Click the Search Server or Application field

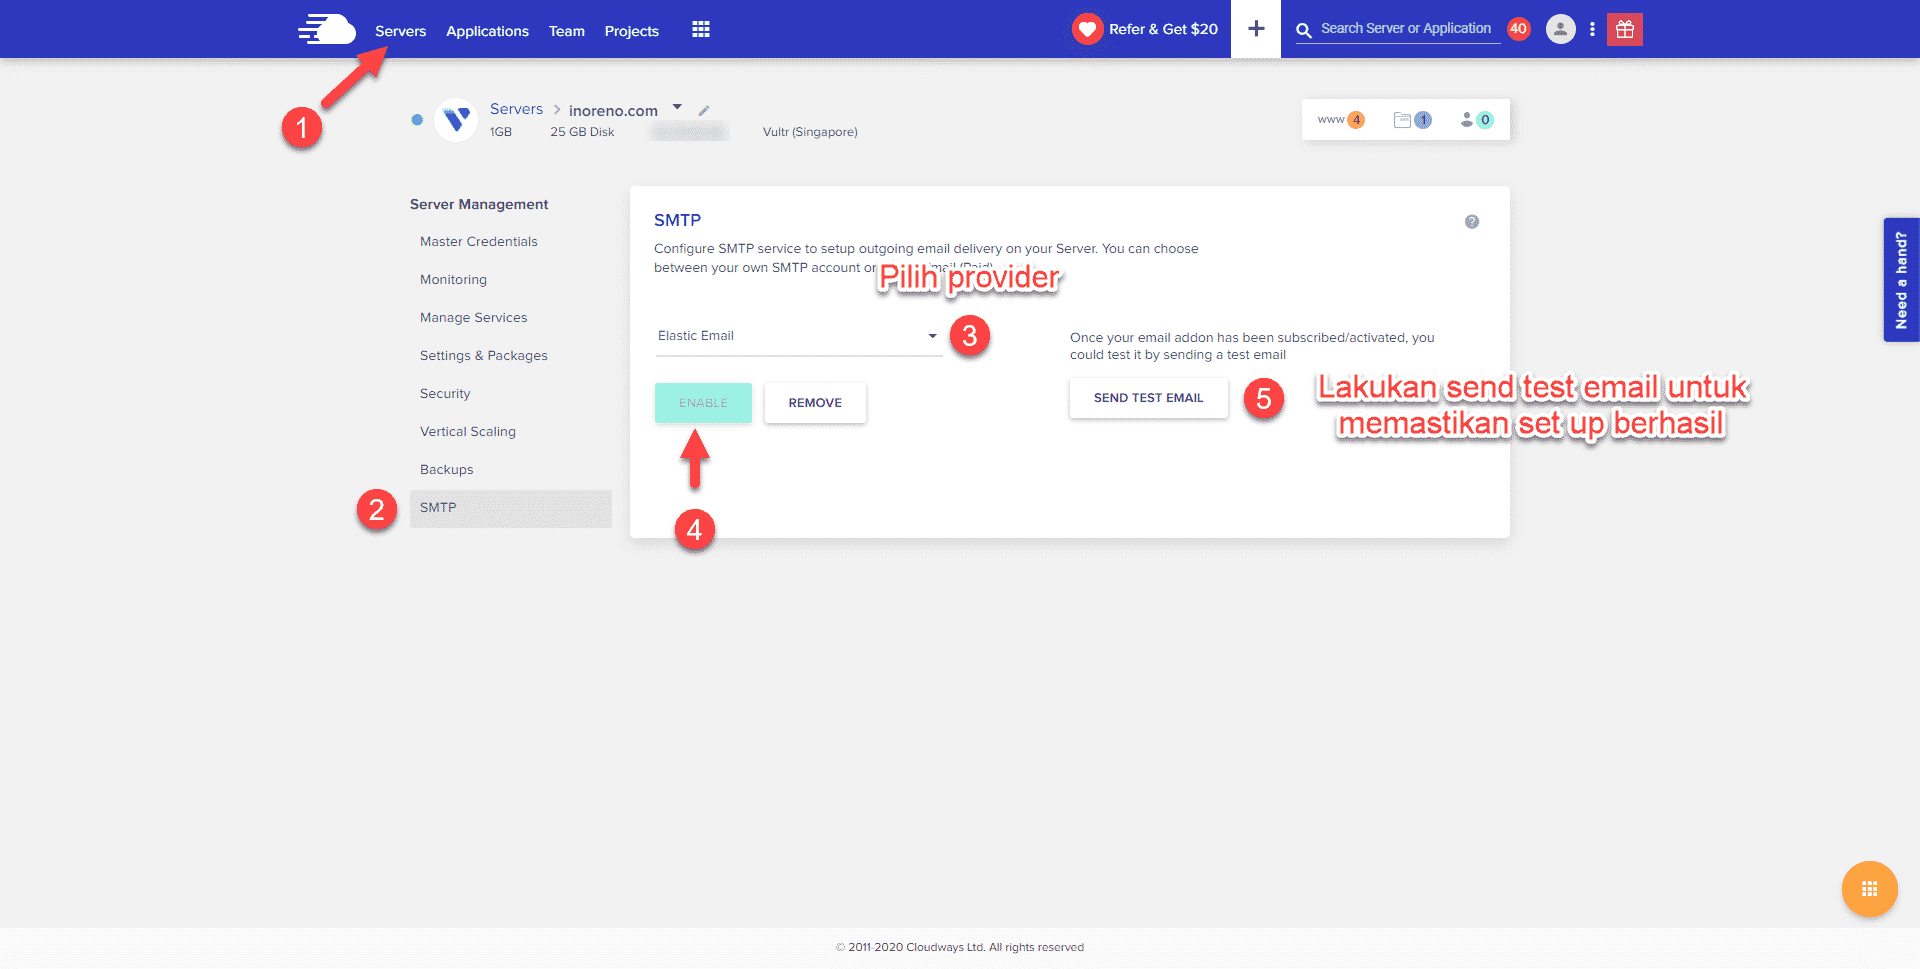pyautogui.click(x=1405, y=29)
